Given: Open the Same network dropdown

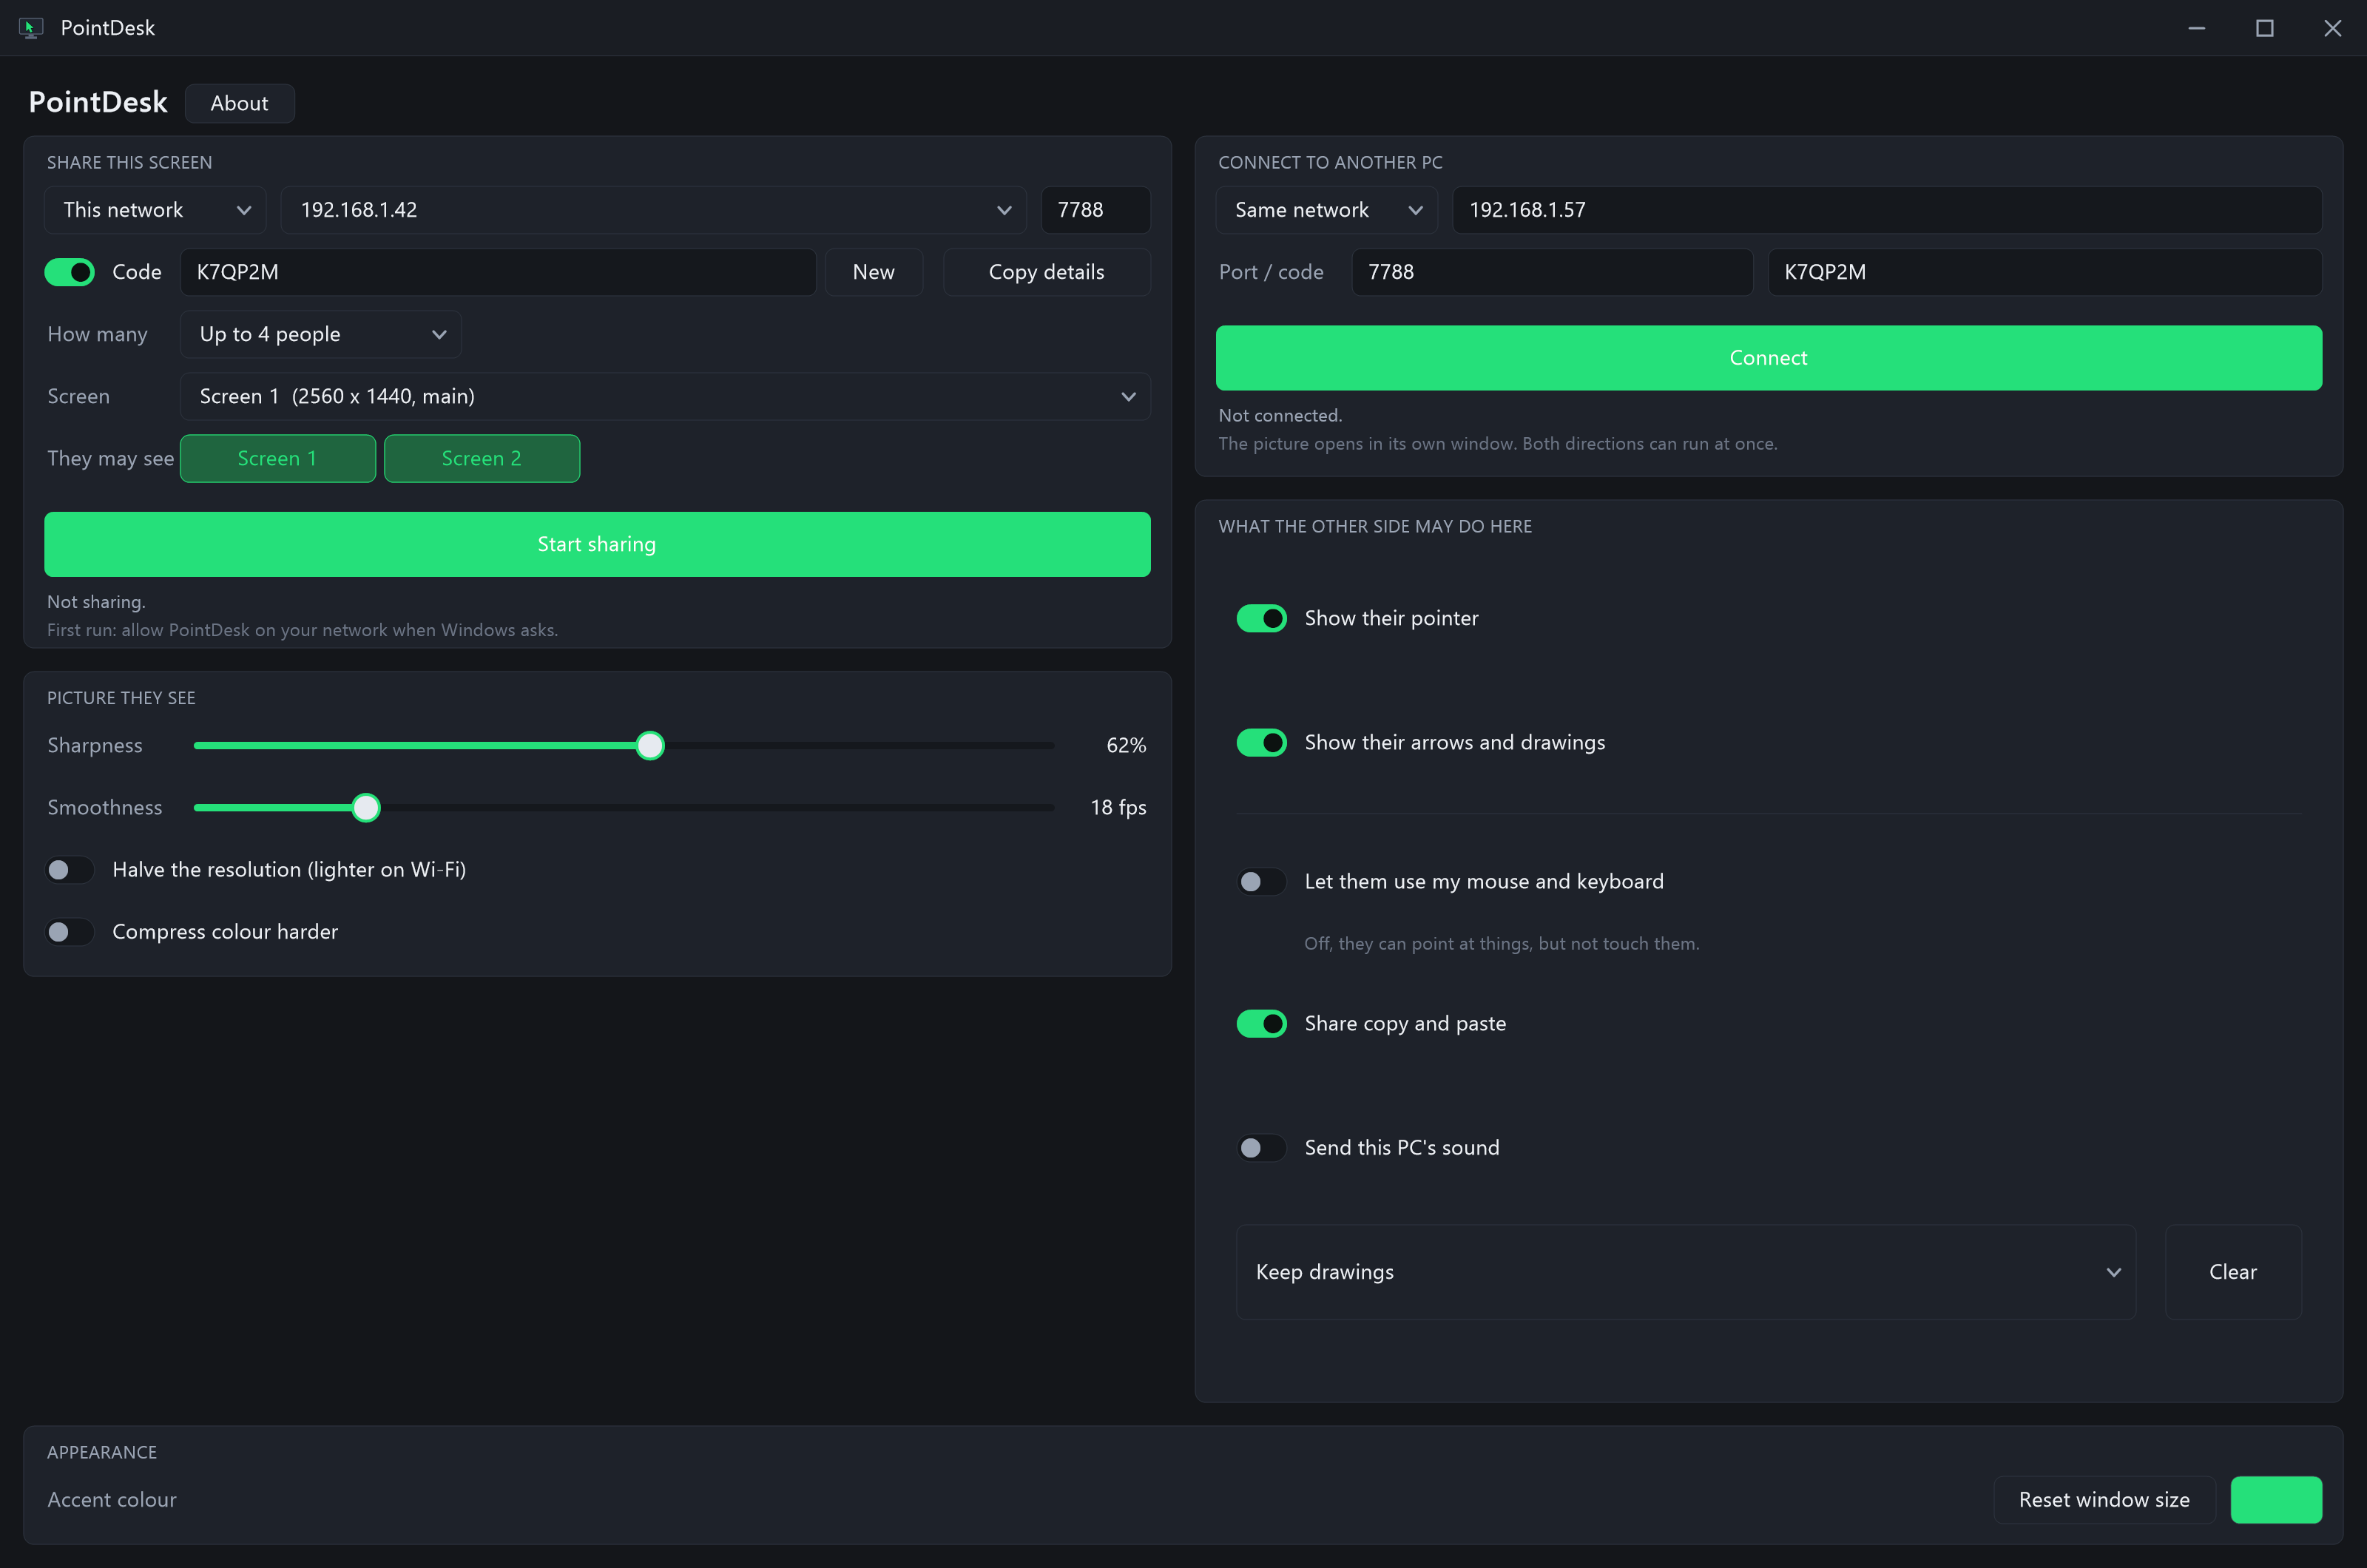Looking at the screenshot, I should click(1327, 210).
